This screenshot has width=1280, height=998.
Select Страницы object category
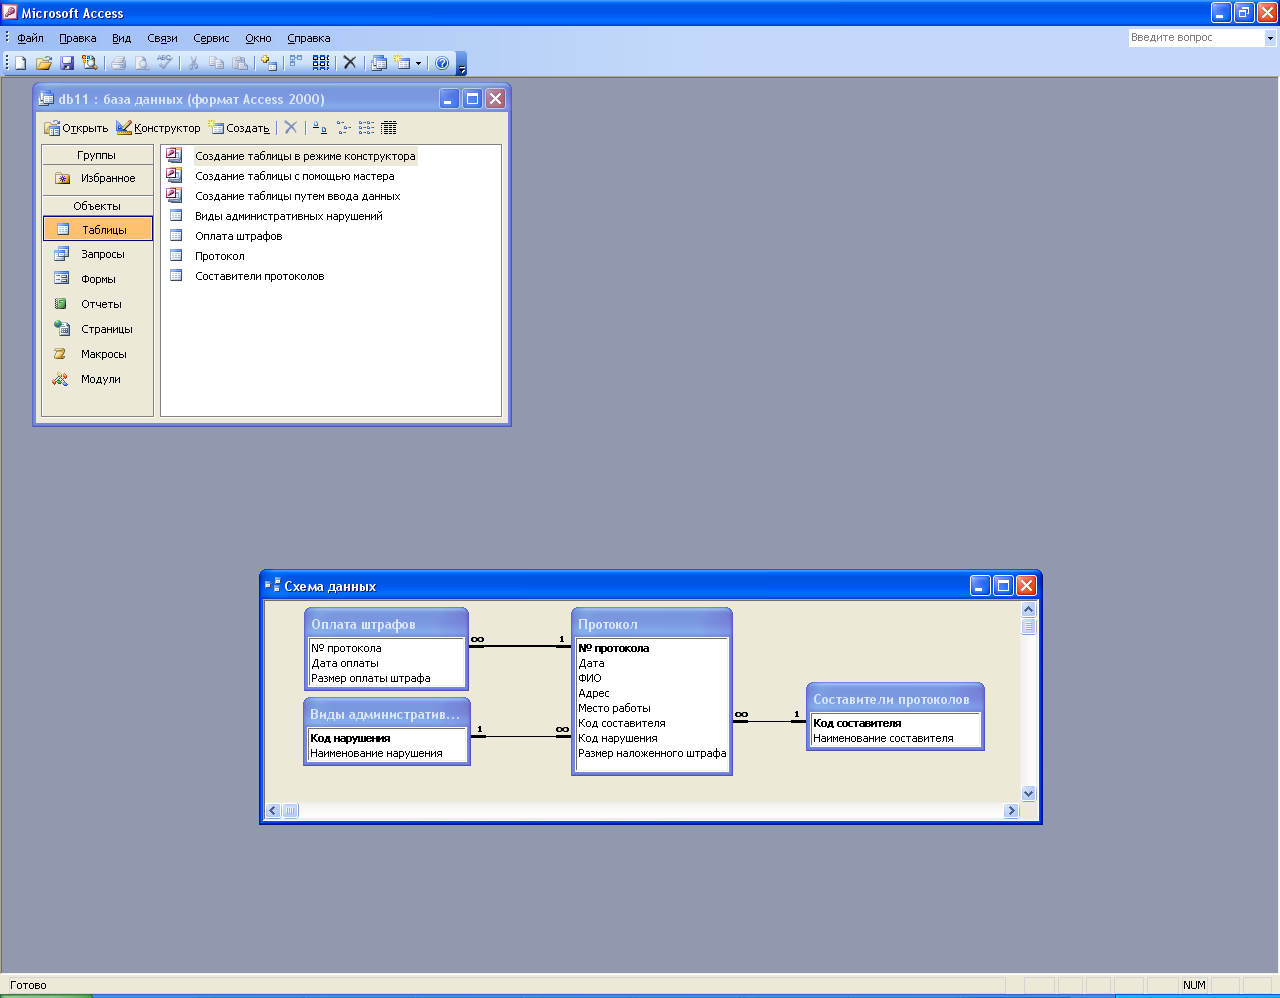pos(97,329)
